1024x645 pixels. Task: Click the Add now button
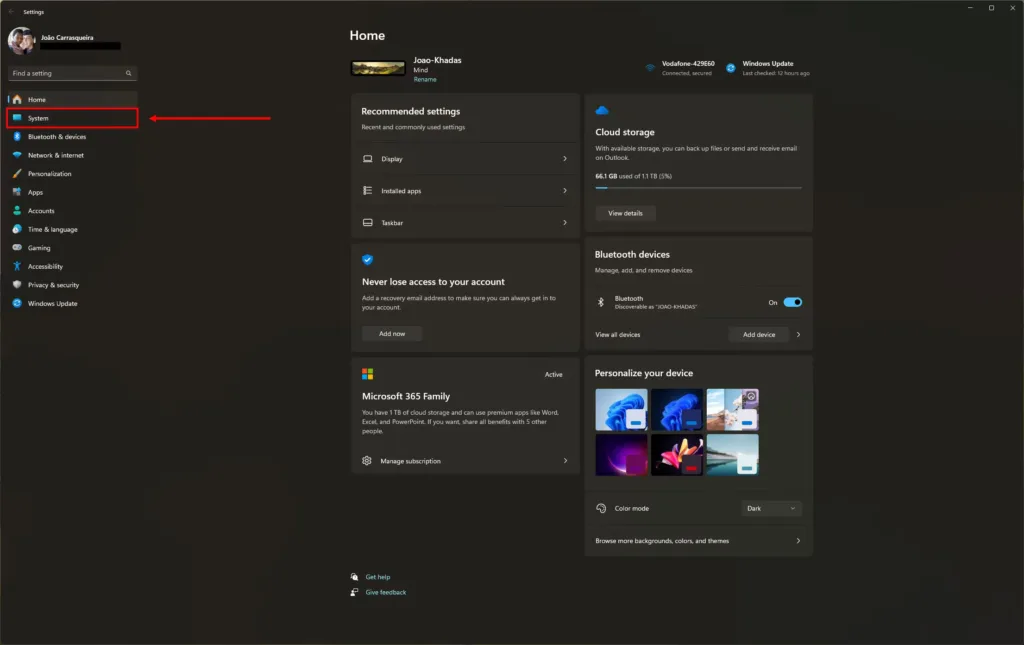coord(392,334)
